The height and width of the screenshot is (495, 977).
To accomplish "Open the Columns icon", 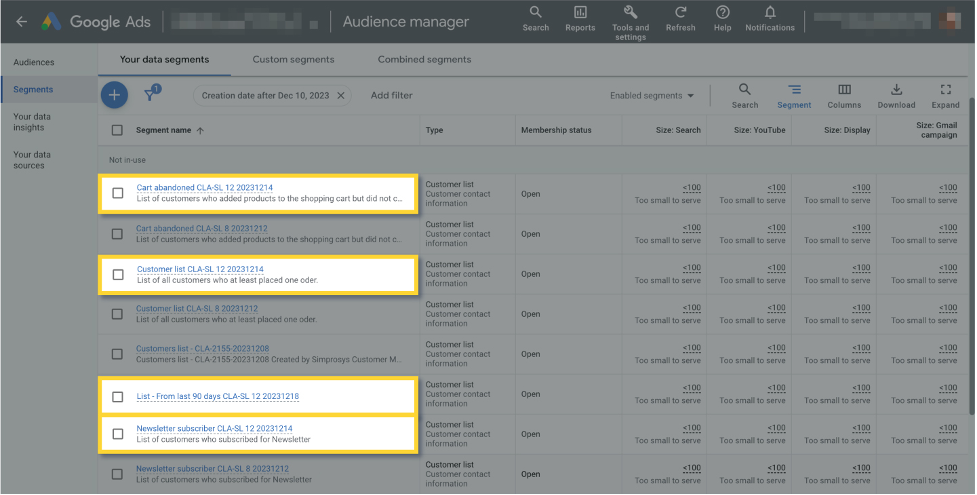I will [844, 95].
